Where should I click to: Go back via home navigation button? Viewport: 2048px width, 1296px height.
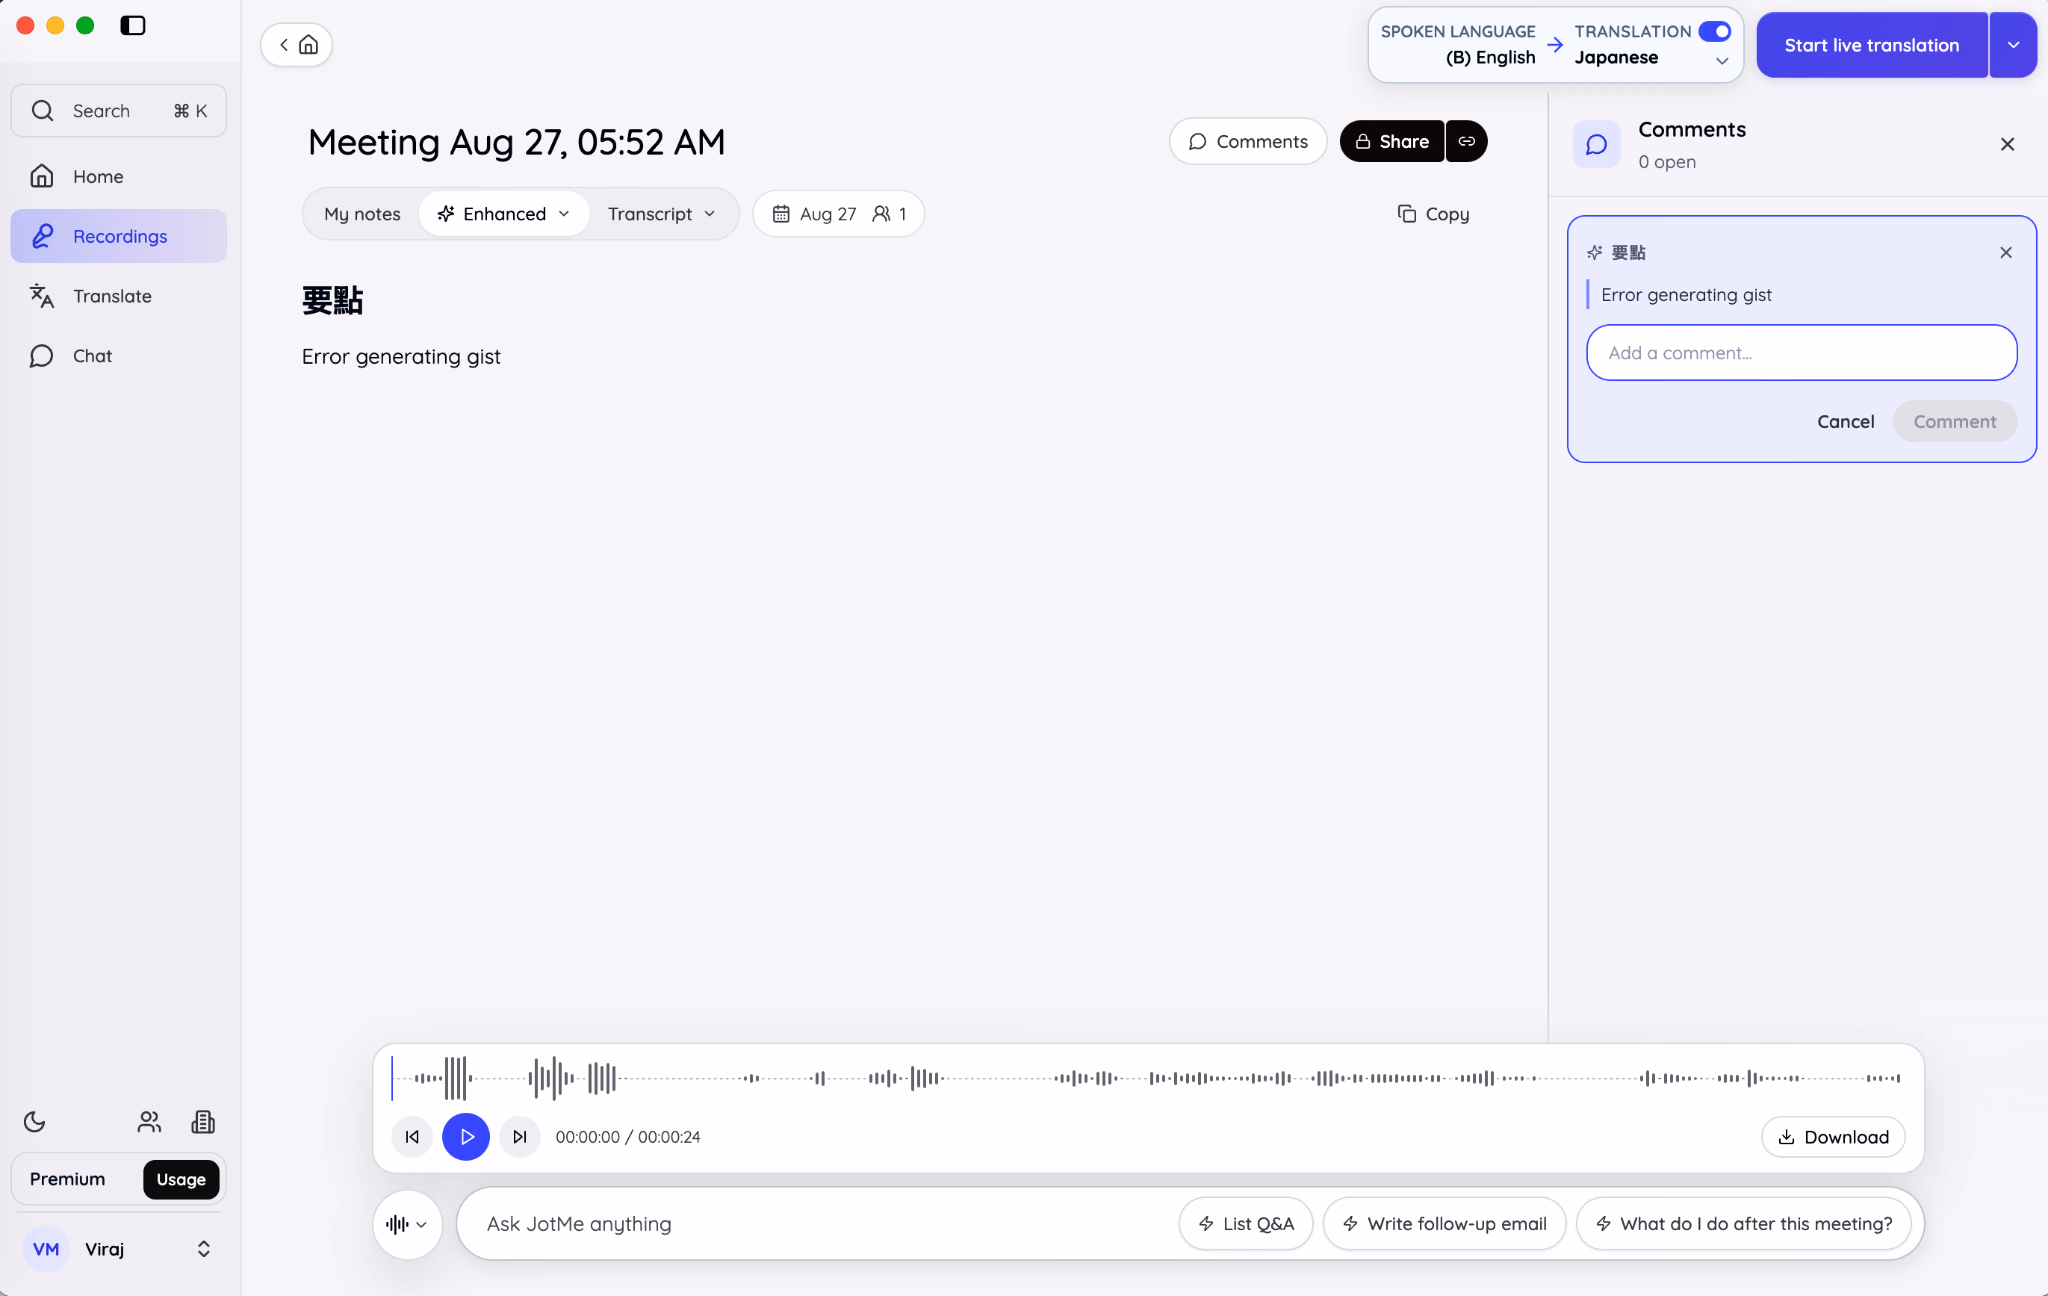297,45
